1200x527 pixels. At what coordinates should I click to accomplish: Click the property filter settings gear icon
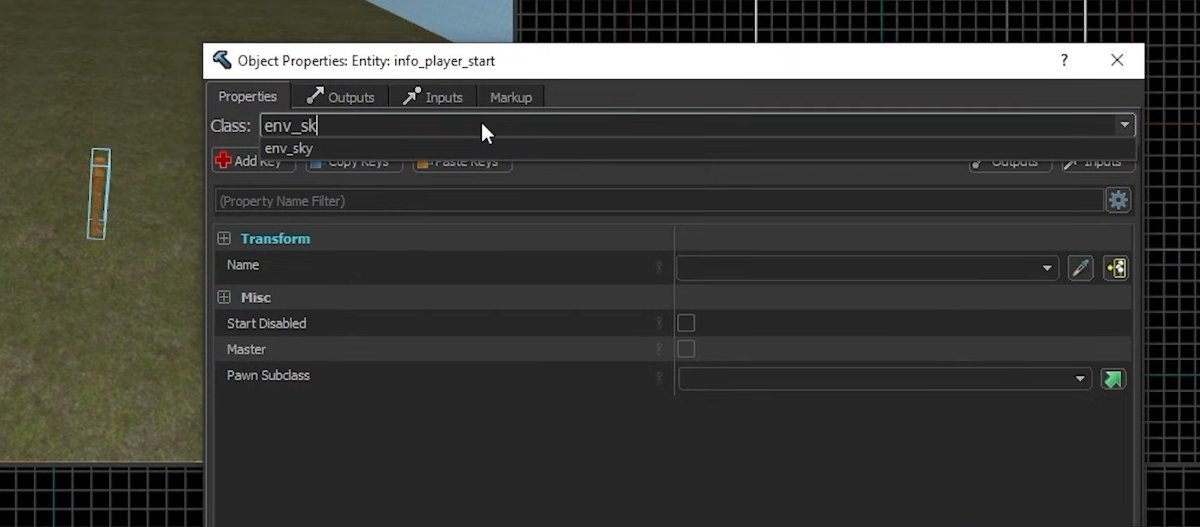click(x=1117, y=200)
